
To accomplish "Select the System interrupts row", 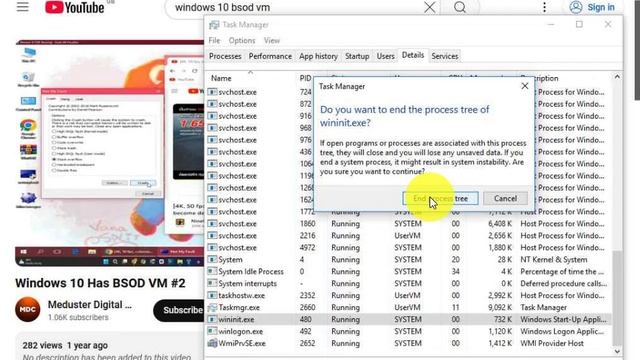I will (x=409, y=283).
